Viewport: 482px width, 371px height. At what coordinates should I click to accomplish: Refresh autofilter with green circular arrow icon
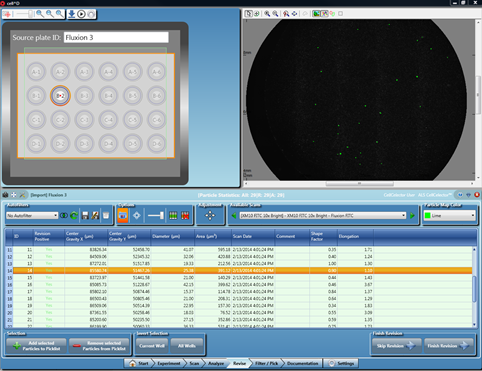(74, 216)
